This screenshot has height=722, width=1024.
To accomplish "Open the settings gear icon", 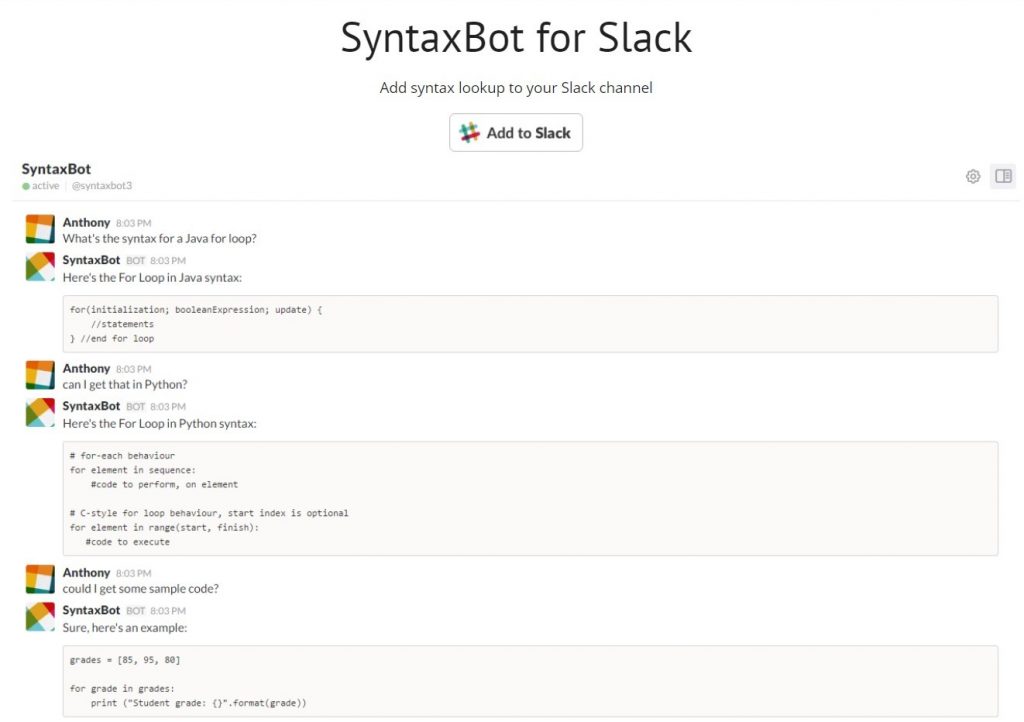I will (x=972, y=176).
